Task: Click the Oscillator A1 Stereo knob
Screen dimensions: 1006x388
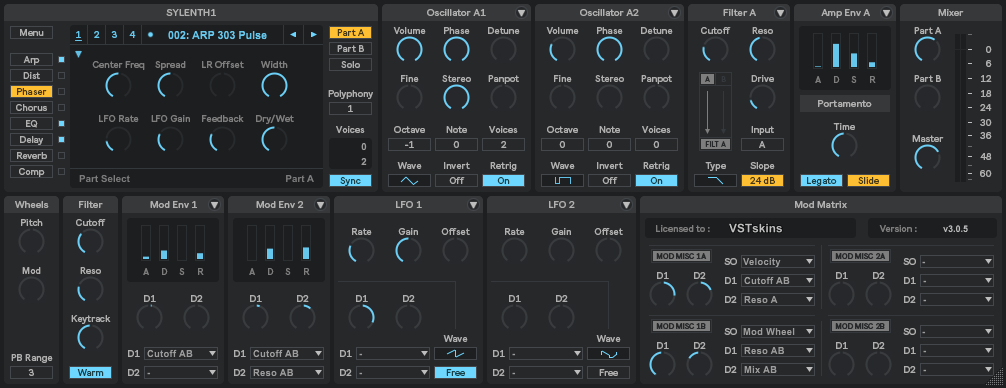Action: point(456,97)
